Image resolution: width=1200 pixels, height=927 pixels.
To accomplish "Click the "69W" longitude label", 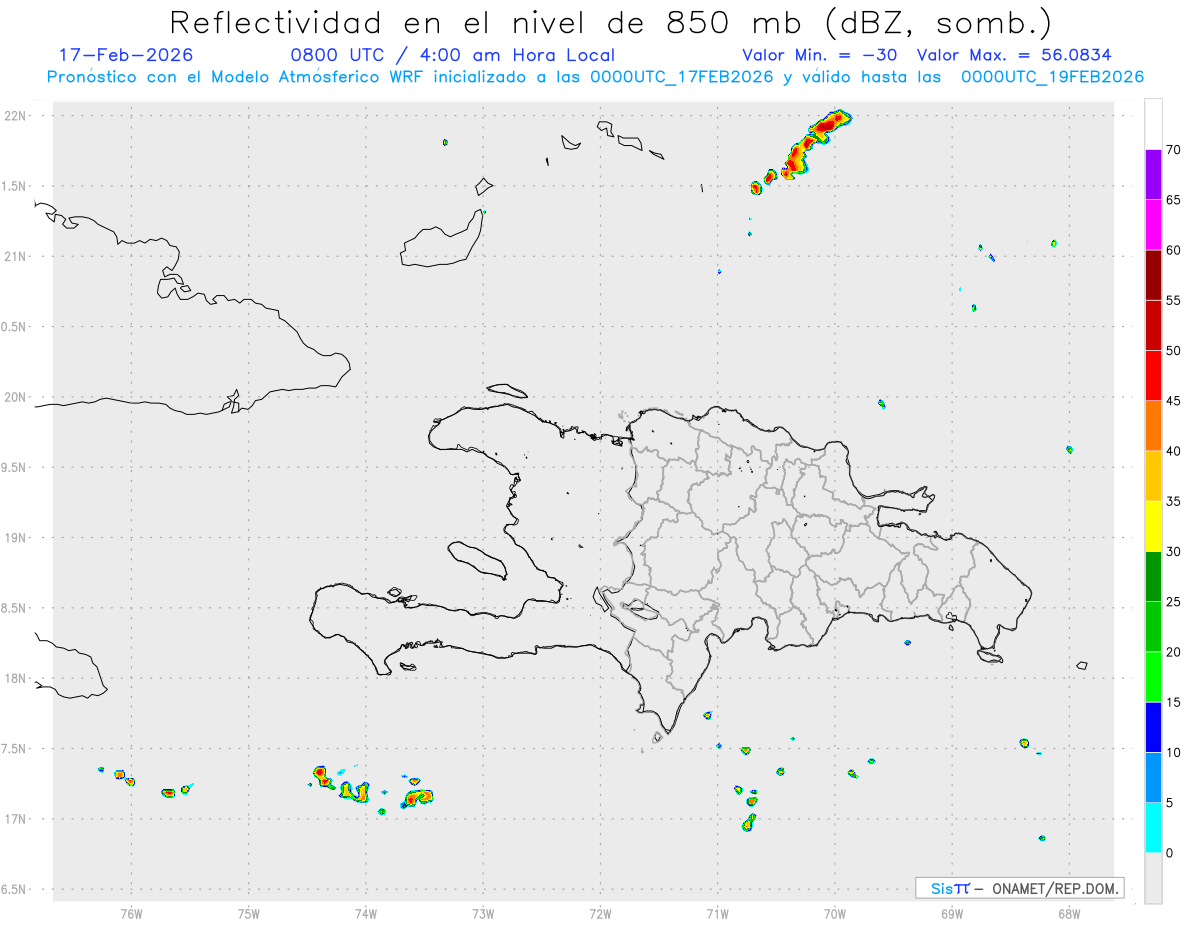I will (x=952, y=913).
